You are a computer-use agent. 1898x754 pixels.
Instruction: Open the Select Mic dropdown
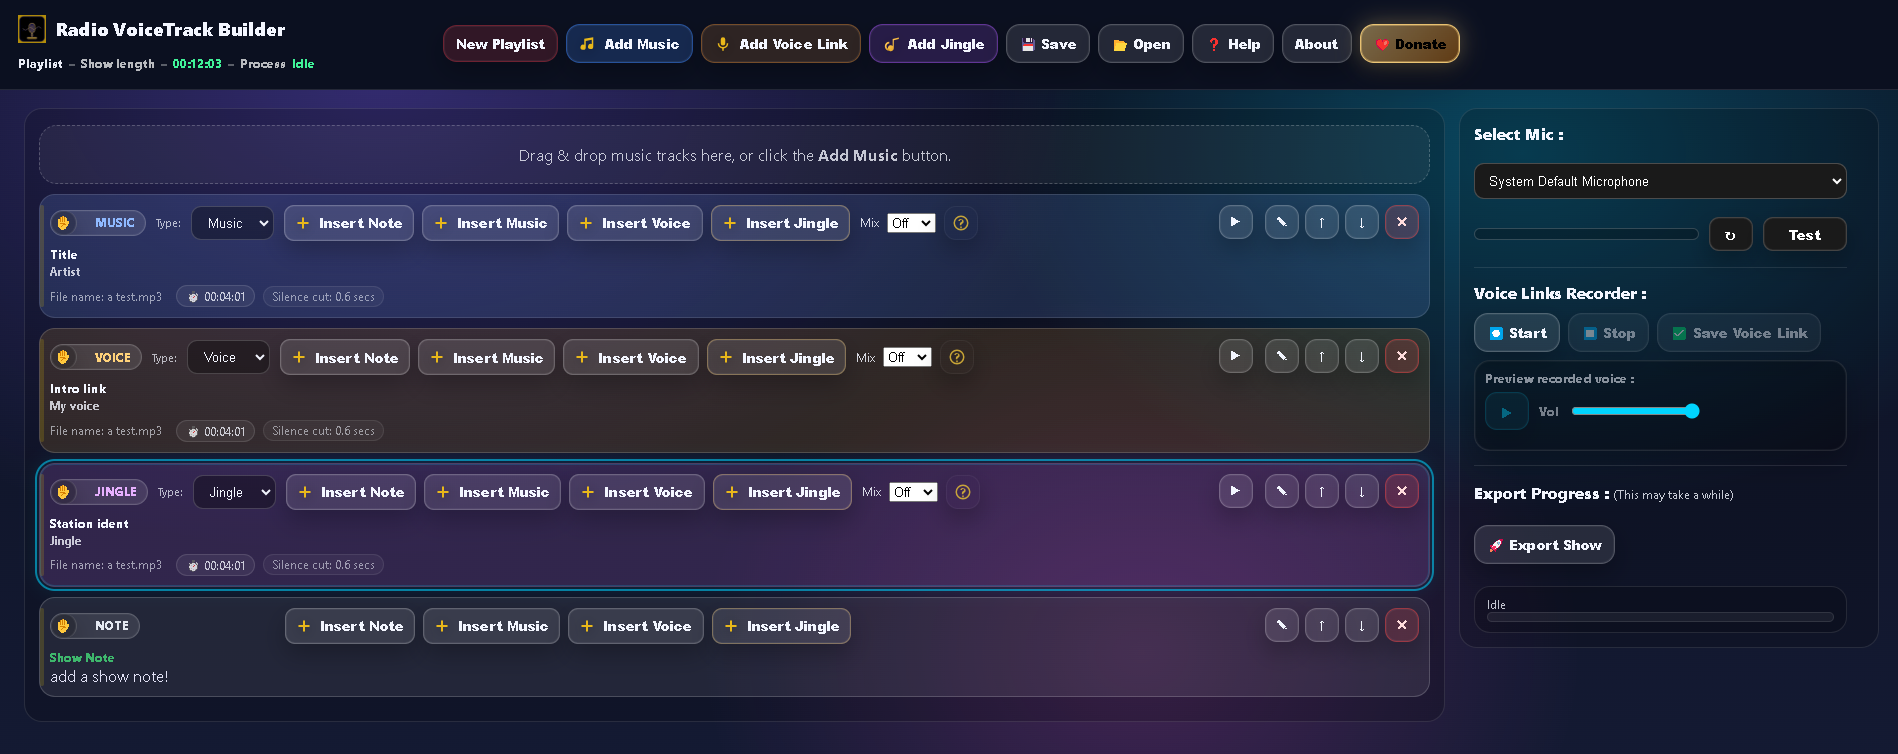[x=1659, y=181]
